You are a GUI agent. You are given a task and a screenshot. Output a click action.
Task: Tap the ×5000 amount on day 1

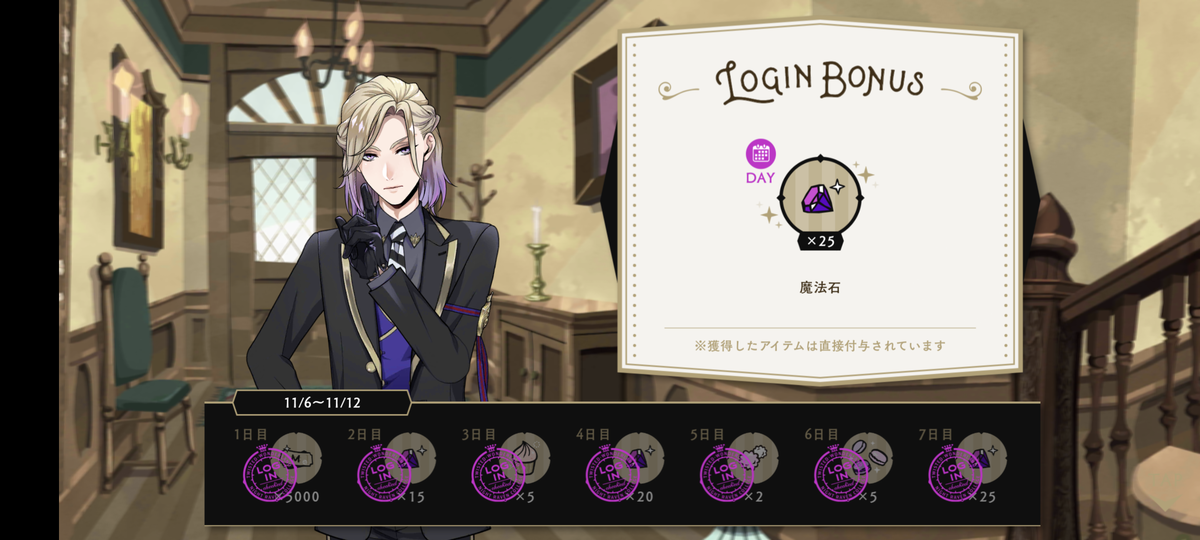(x=300, y=497)
